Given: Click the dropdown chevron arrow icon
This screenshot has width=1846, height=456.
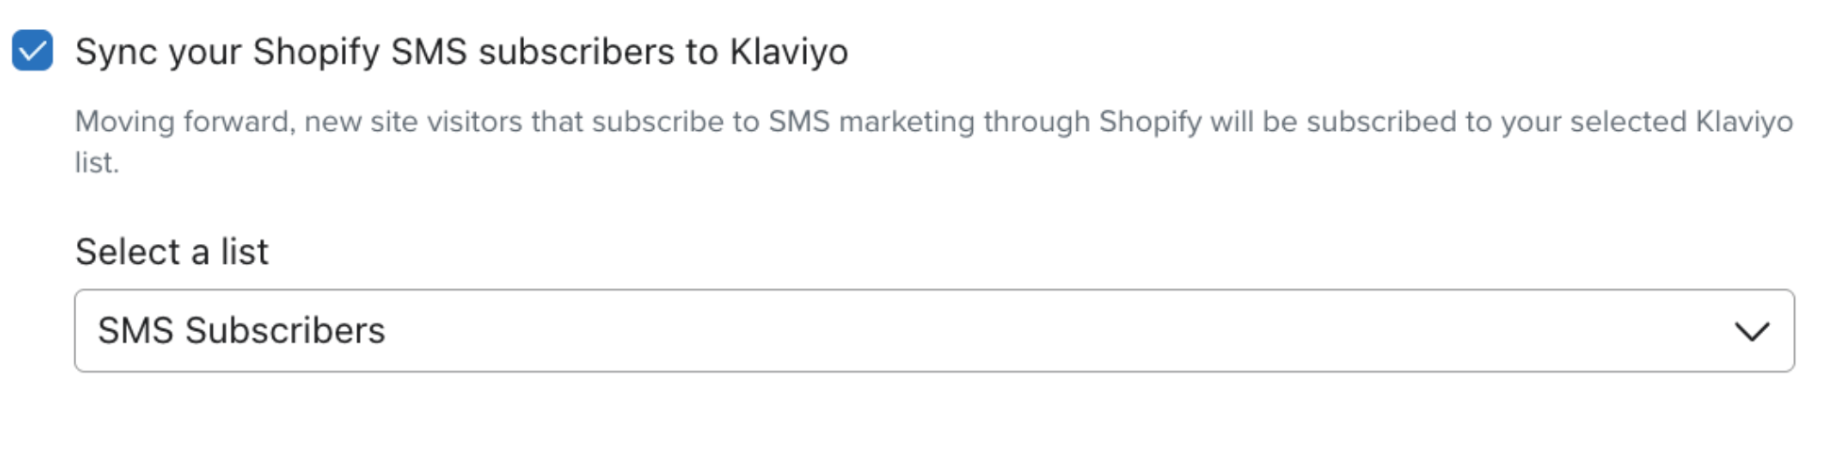Looking at the screenshot, I should click(x=1751, y=331).
